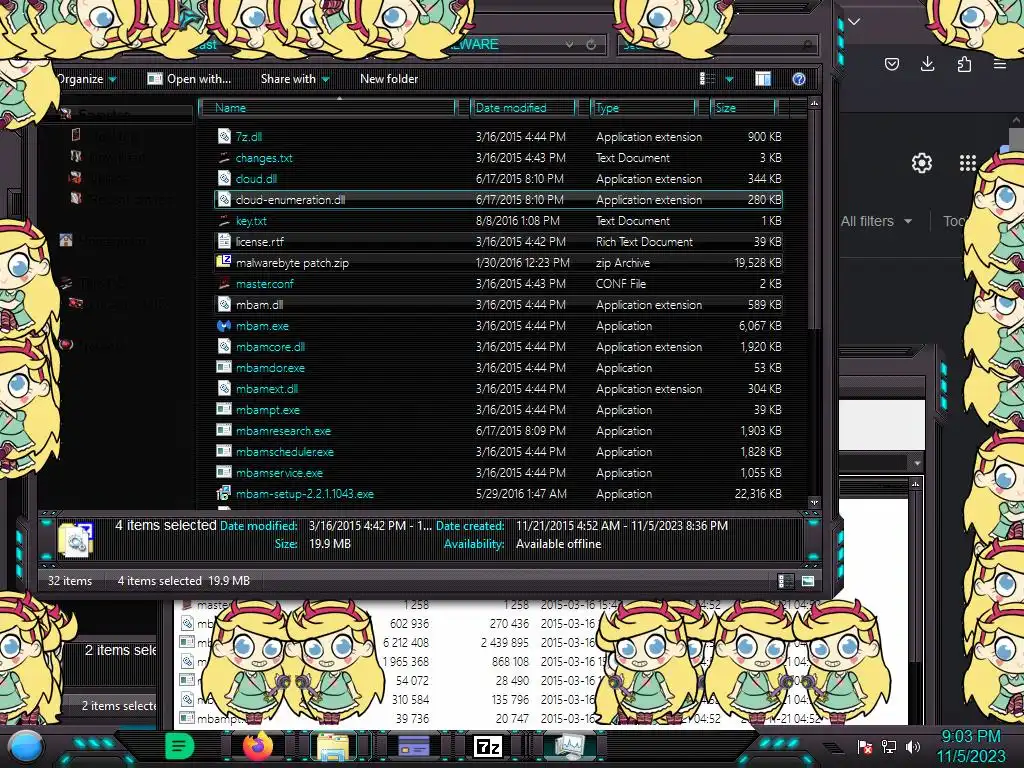Expand the browser tab list chevron
This screenshot has height=768, width=1024.
pos(854,22)
